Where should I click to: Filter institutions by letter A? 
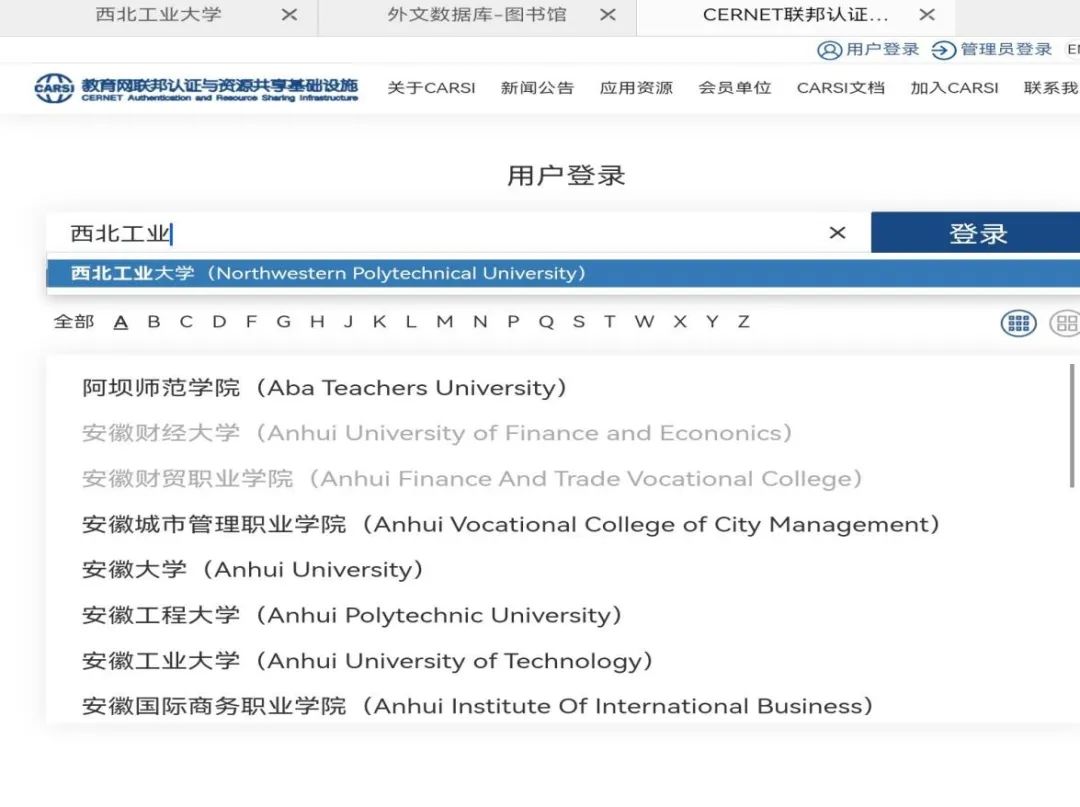[x=121, y=322]
